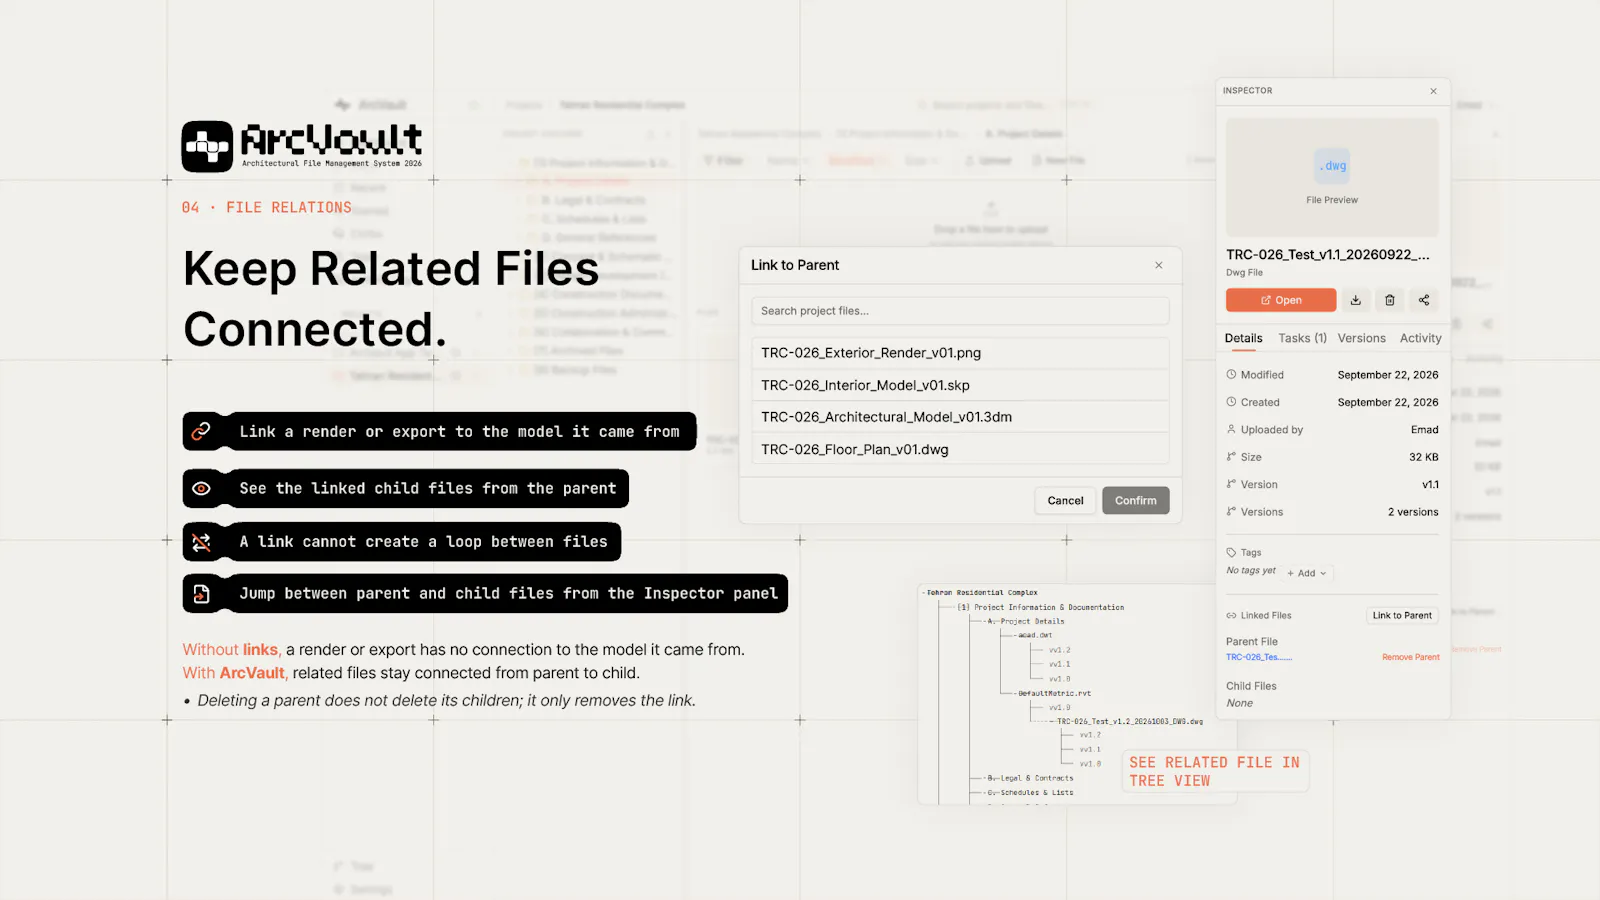Click the ArcVault logo icon

coord(207,146)
